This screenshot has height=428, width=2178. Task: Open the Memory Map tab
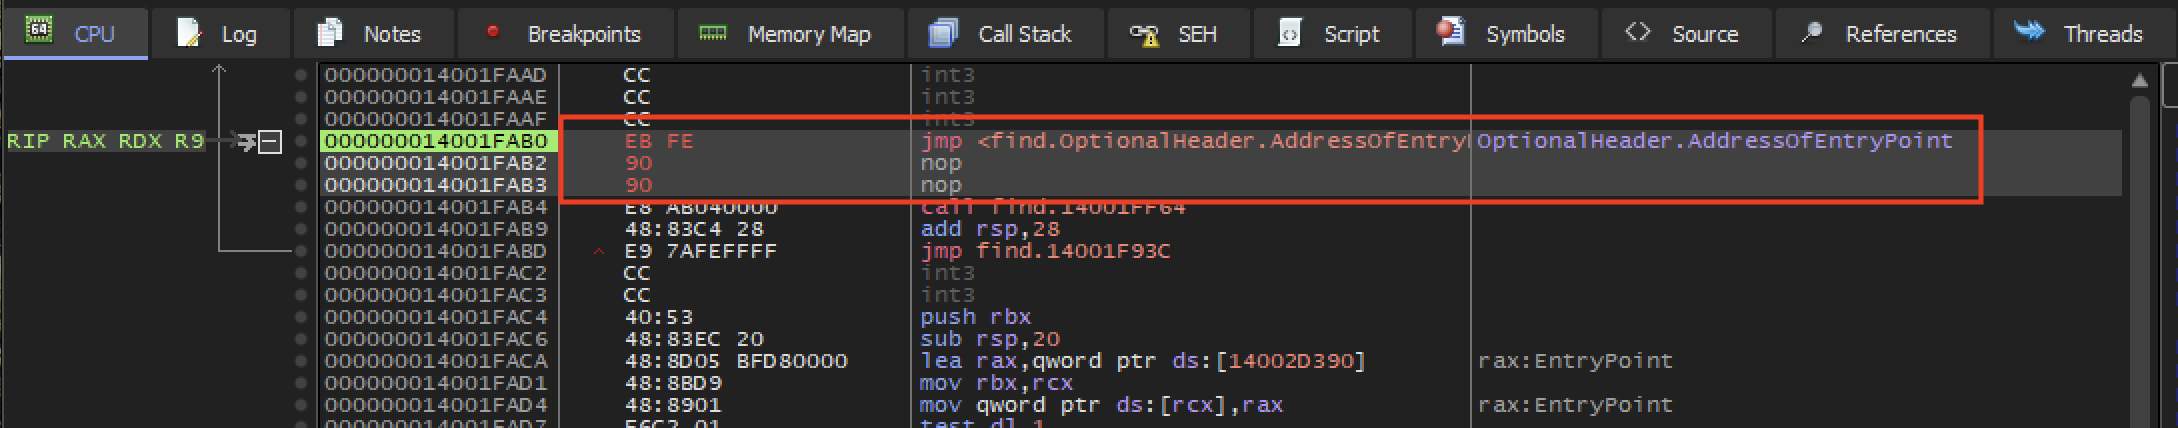790,34
